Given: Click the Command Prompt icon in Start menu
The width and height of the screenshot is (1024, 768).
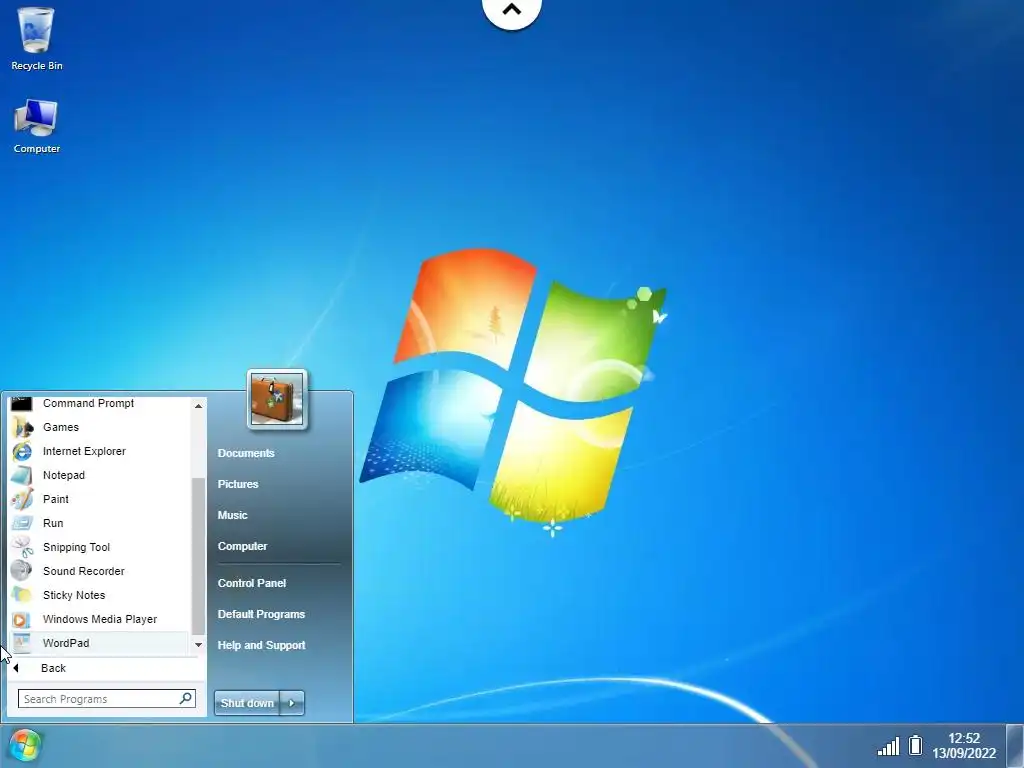Looking at the screenshot, I should (22, 404).
